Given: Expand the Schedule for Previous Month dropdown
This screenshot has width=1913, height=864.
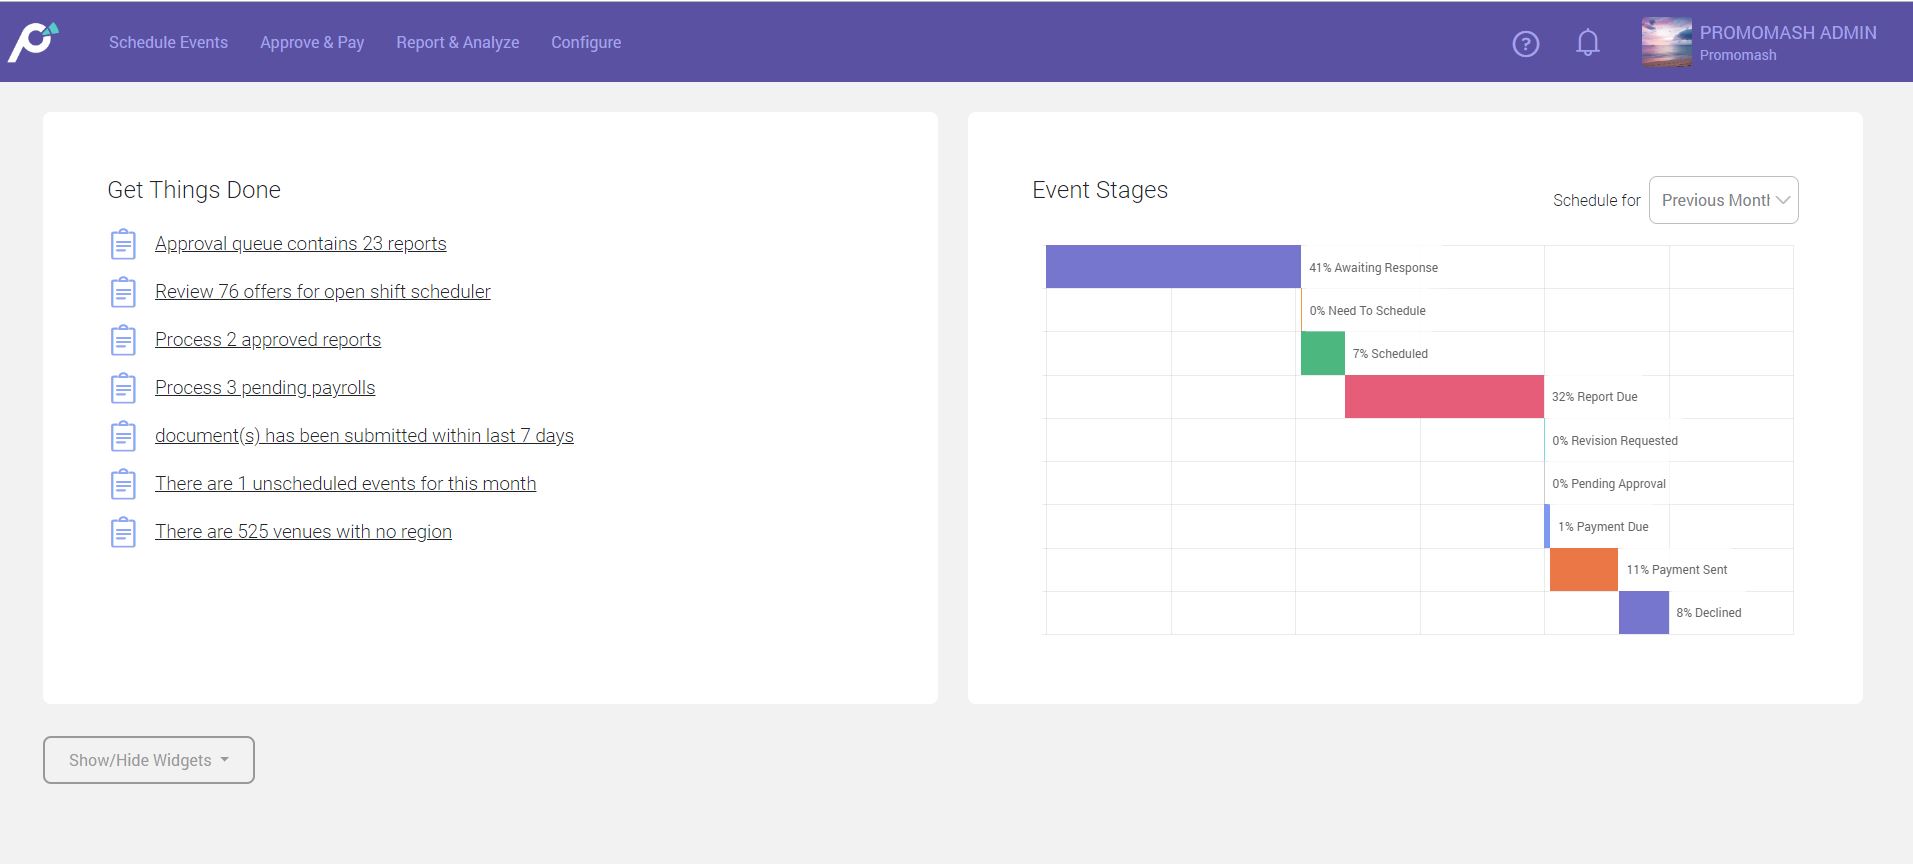Looking at the screenshot, I should (1723, 200).
